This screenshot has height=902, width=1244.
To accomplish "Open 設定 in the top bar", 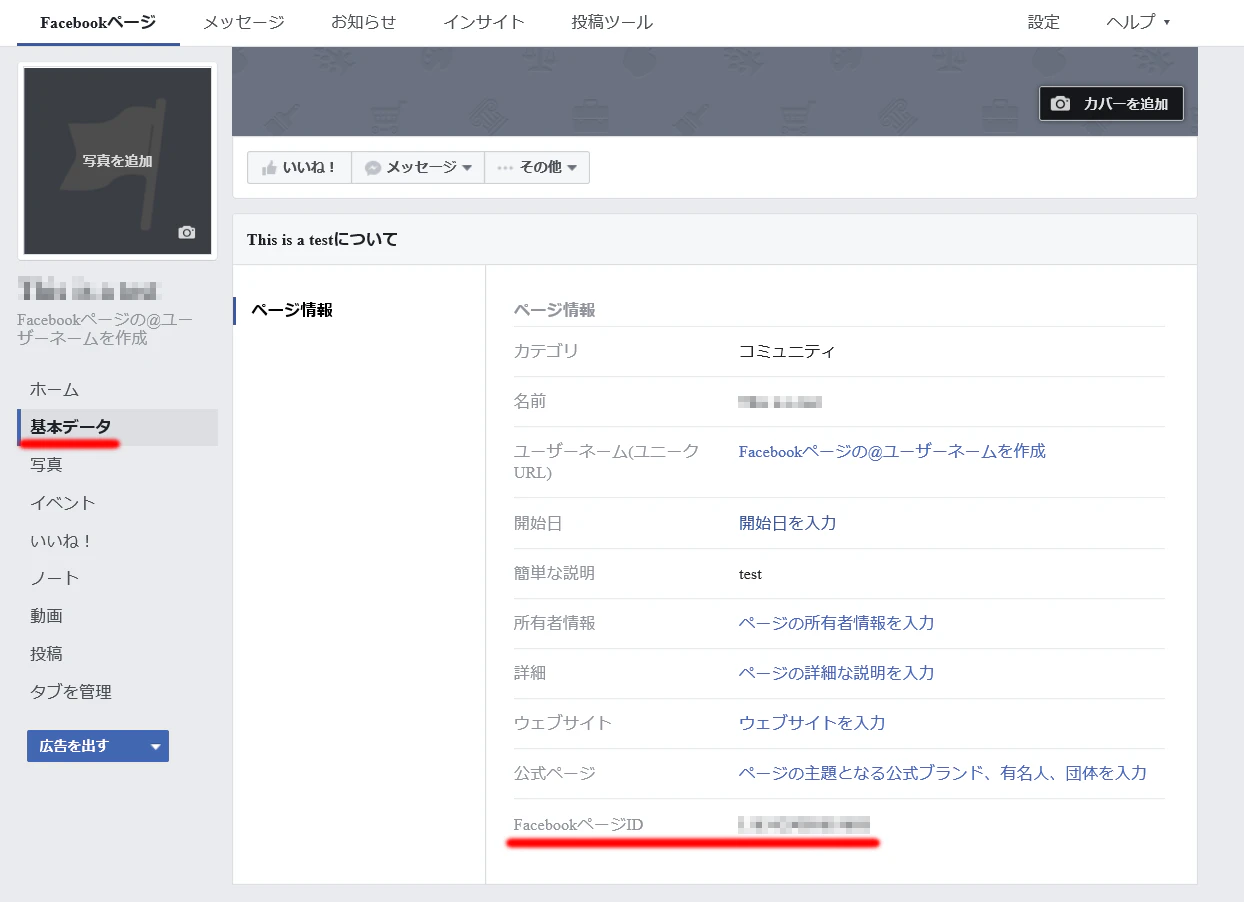I will click(1043, 22).
